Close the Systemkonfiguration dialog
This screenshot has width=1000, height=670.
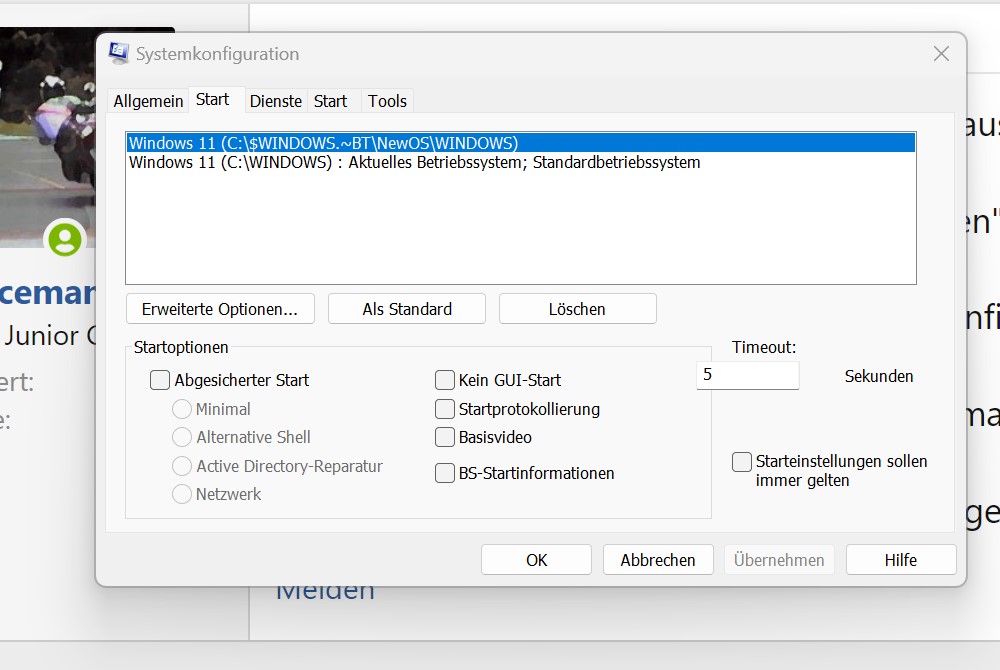[941, 54]
